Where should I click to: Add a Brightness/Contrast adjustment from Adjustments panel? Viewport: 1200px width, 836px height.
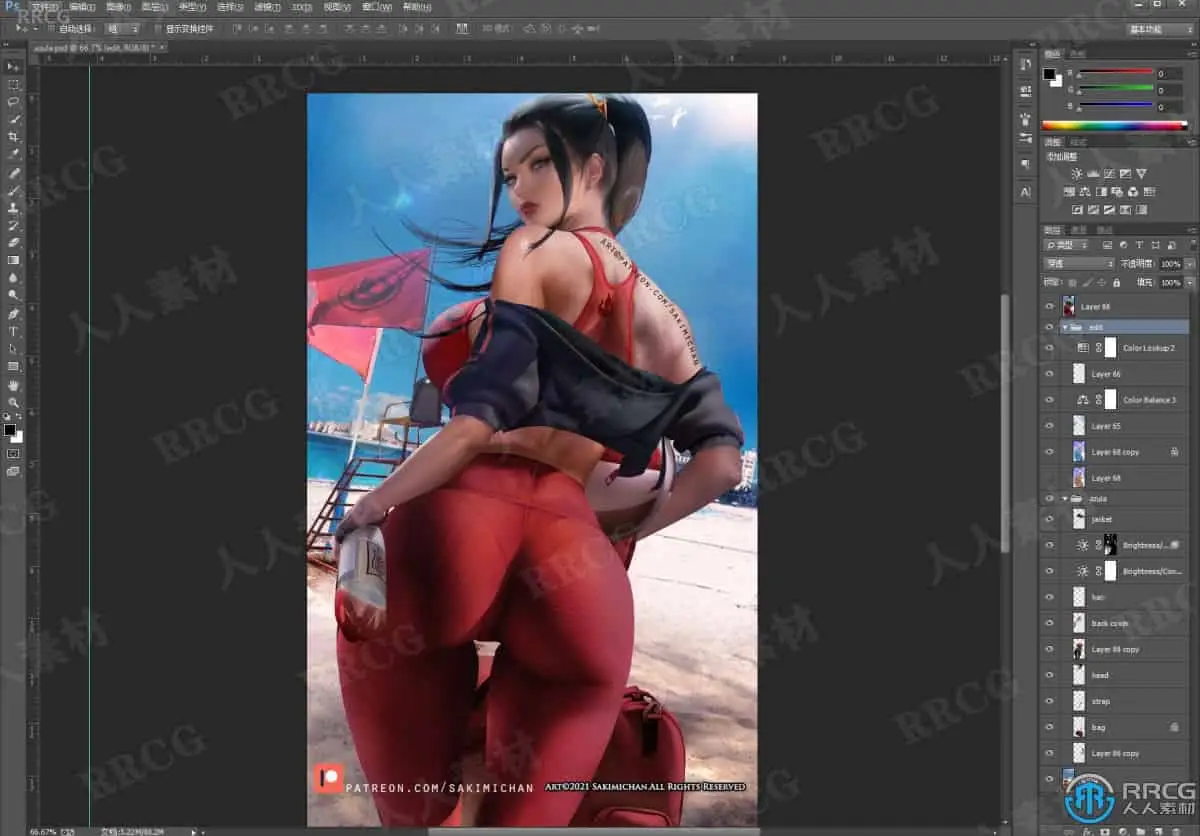(1075, 174)
